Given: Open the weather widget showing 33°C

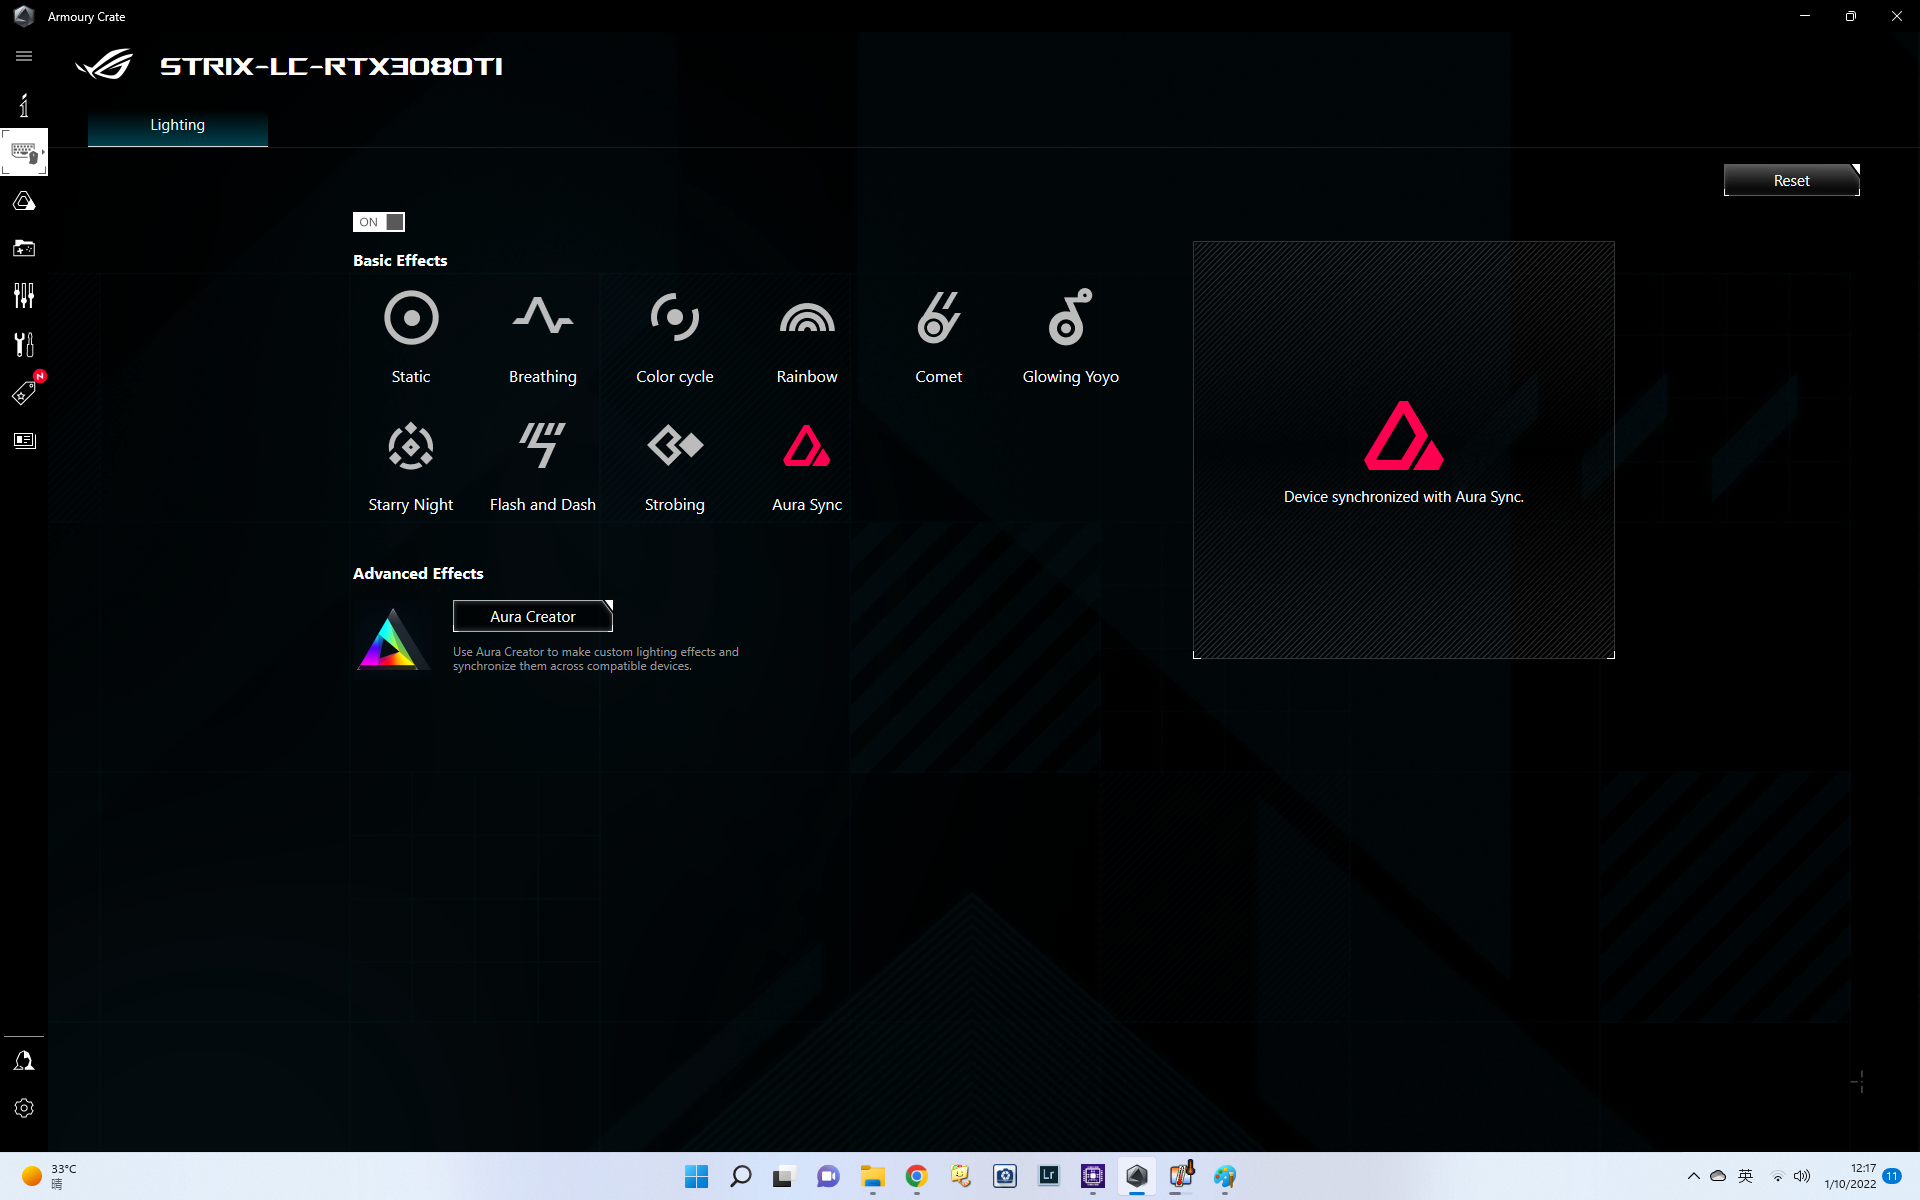Looking at the screenshot, I should pyautogui.click(x=50, y=1176).
